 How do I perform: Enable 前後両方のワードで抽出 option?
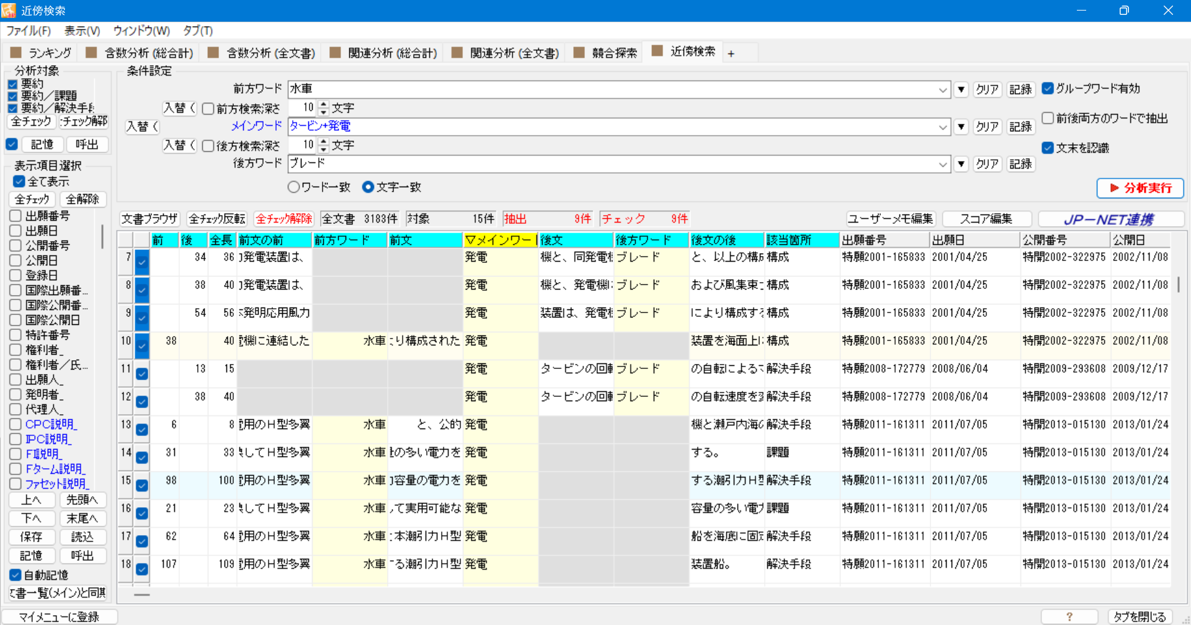click(x=1047, y=118)
